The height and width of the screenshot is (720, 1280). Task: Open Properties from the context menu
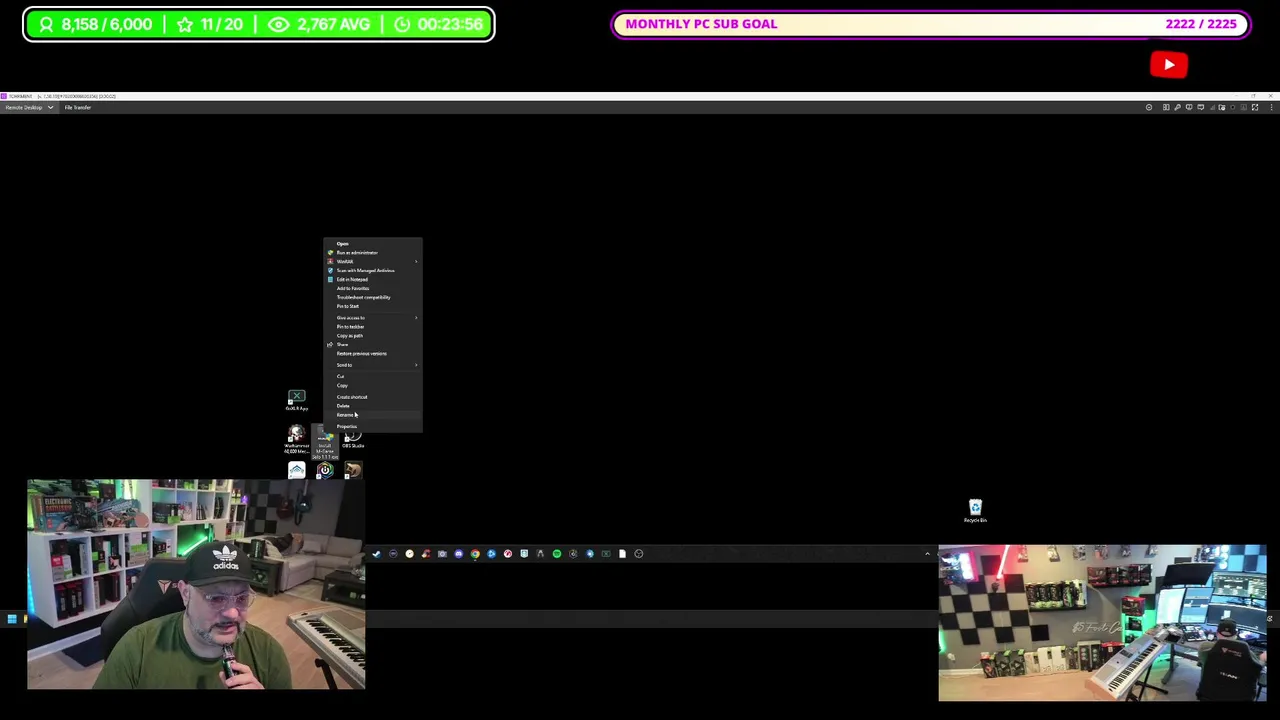[x=372, y=427]
